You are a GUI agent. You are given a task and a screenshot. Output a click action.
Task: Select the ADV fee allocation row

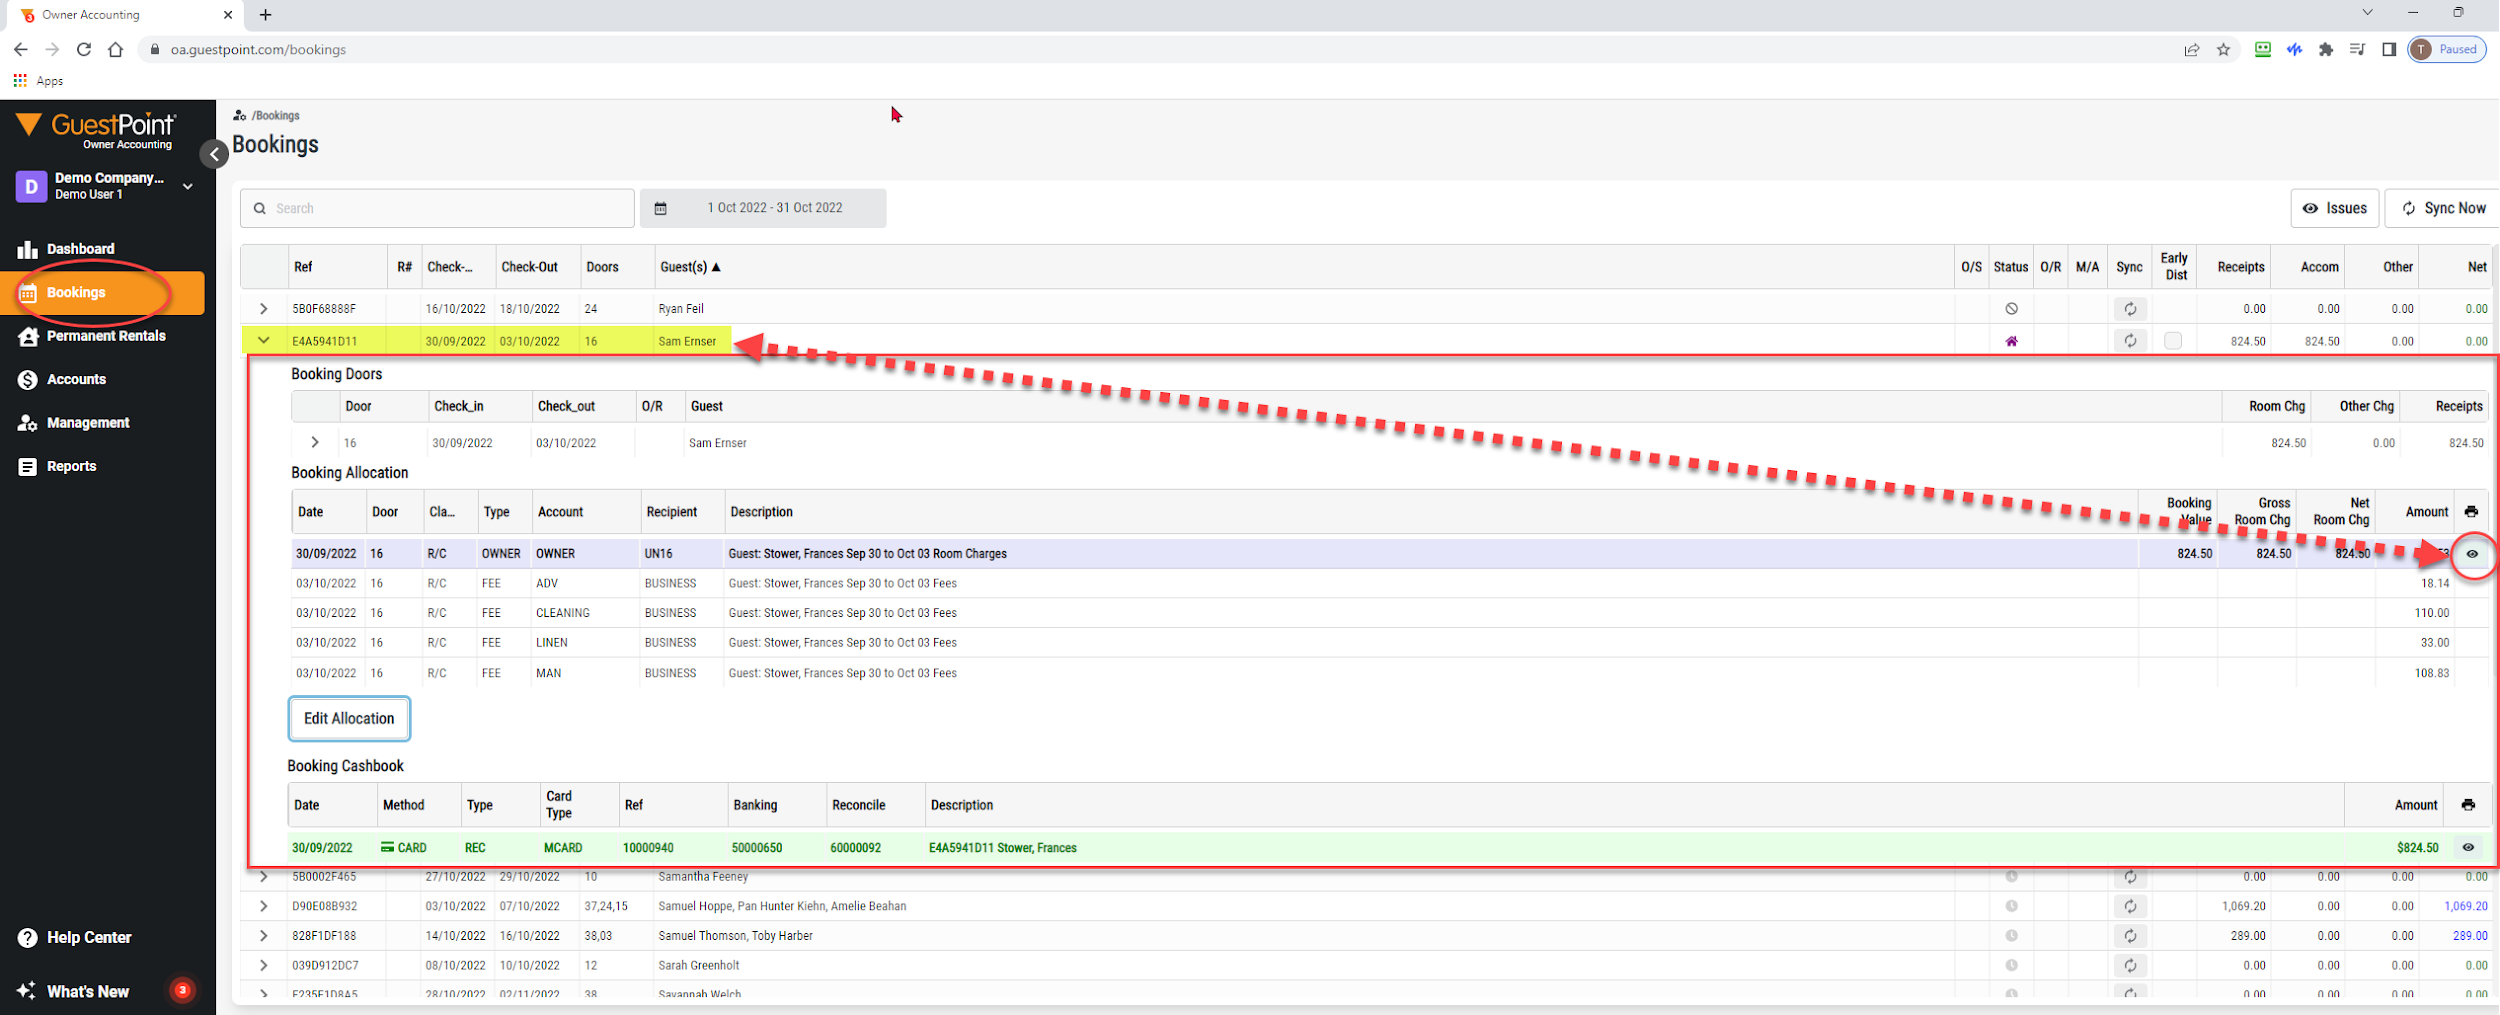(1390, 583)
